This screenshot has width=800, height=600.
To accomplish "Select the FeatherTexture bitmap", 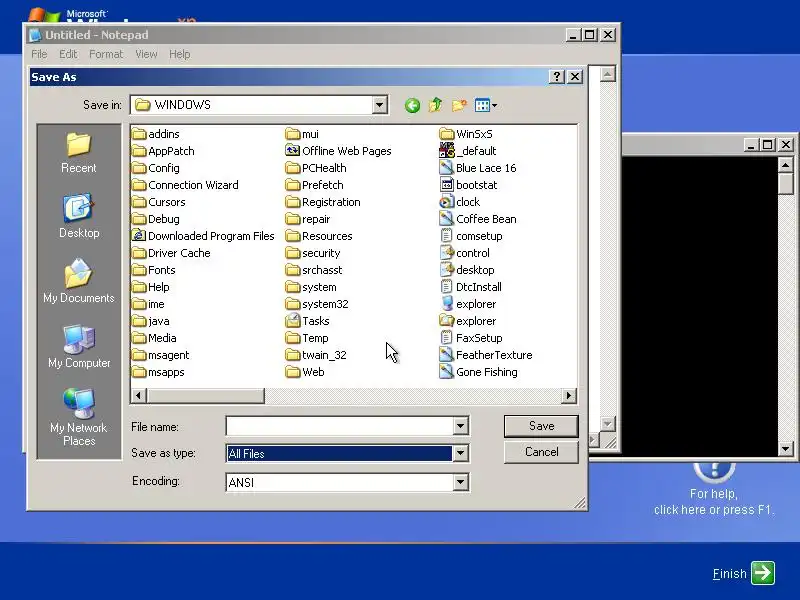I will [486, 355].
